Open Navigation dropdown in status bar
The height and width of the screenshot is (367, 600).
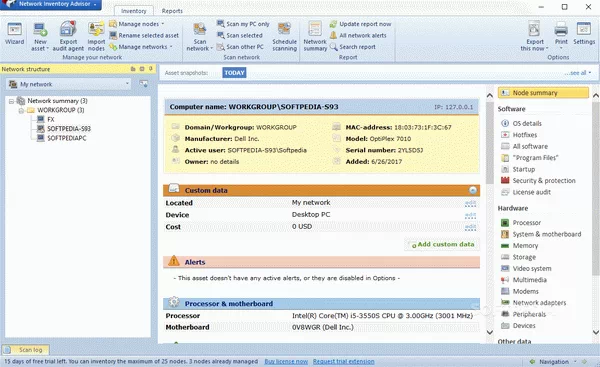coord(558,361)
